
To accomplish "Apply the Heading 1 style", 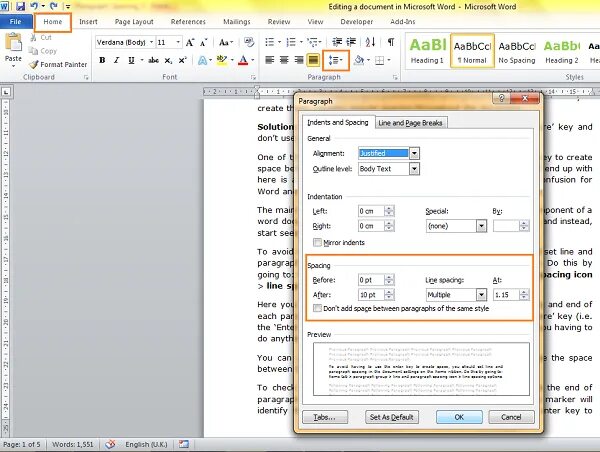I will pos(427,51).
